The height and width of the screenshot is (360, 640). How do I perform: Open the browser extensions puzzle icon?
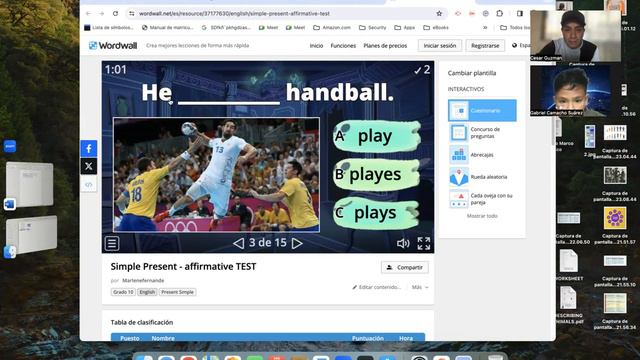pyautogui.click(x=500, y=13)
